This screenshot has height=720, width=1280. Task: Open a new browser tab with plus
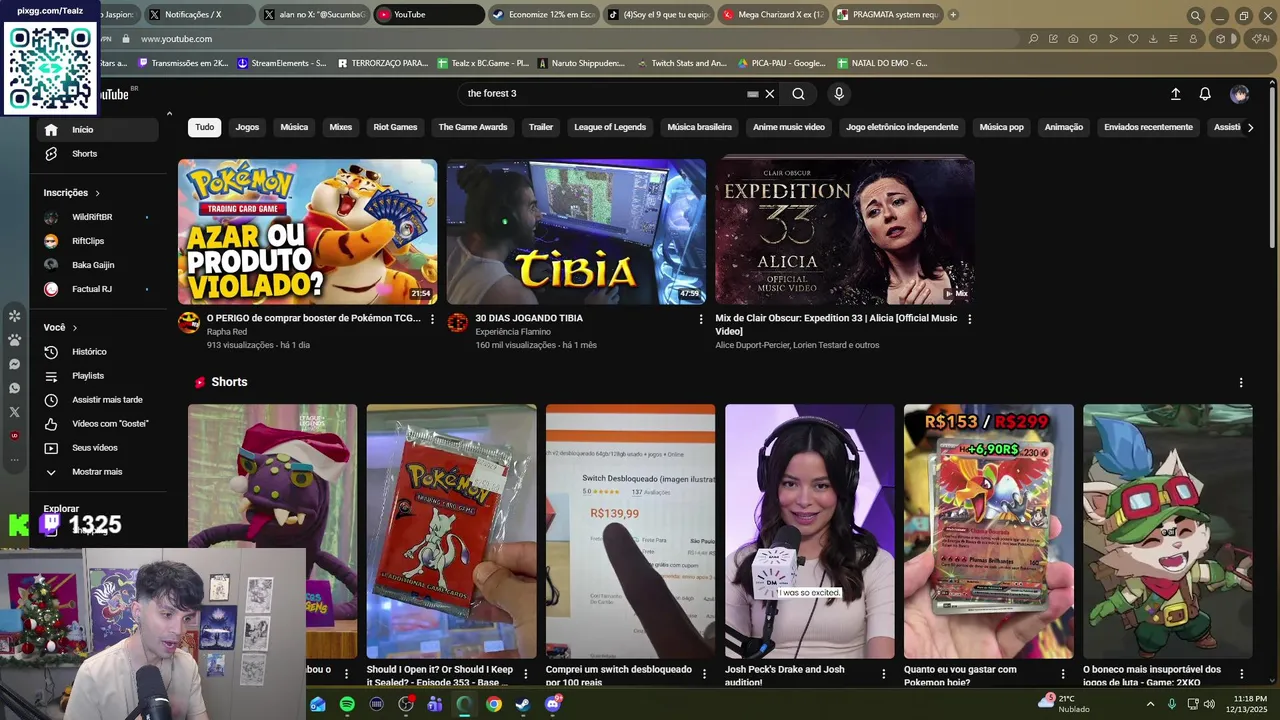coord(953,15)
